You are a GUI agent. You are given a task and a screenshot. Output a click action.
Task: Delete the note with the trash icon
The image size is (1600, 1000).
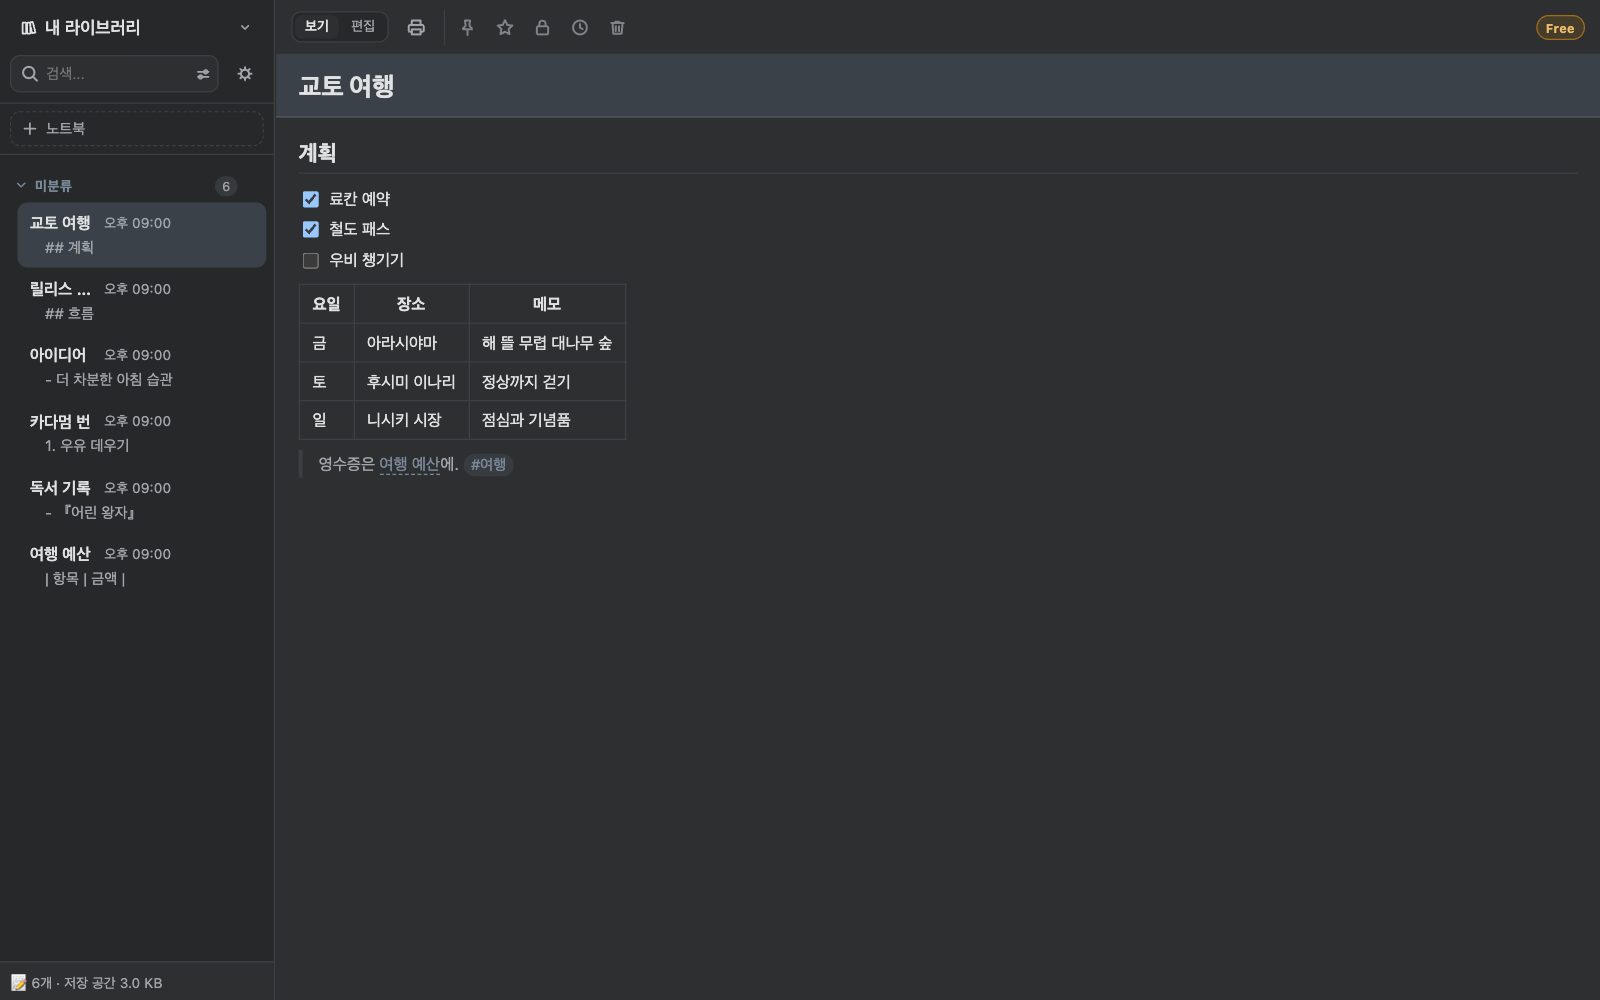(x=617, y=28)
